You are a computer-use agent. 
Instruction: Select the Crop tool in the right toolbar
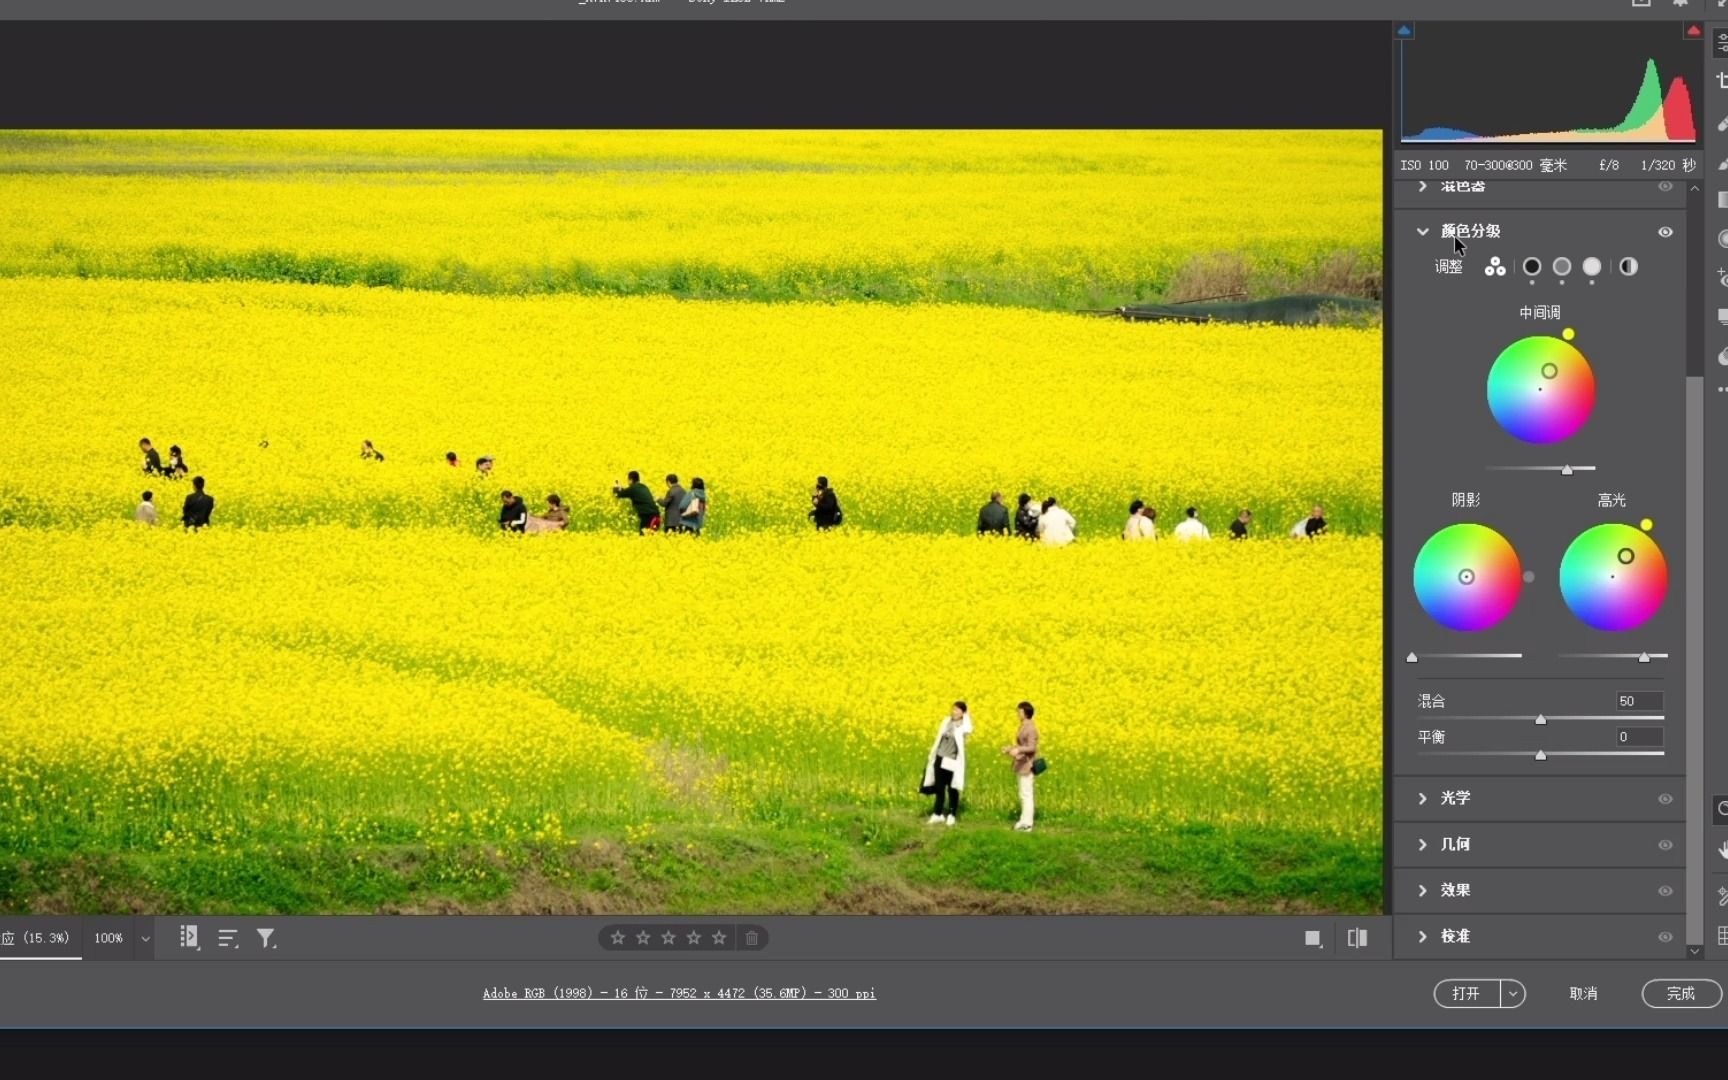tap(1722, 80)
